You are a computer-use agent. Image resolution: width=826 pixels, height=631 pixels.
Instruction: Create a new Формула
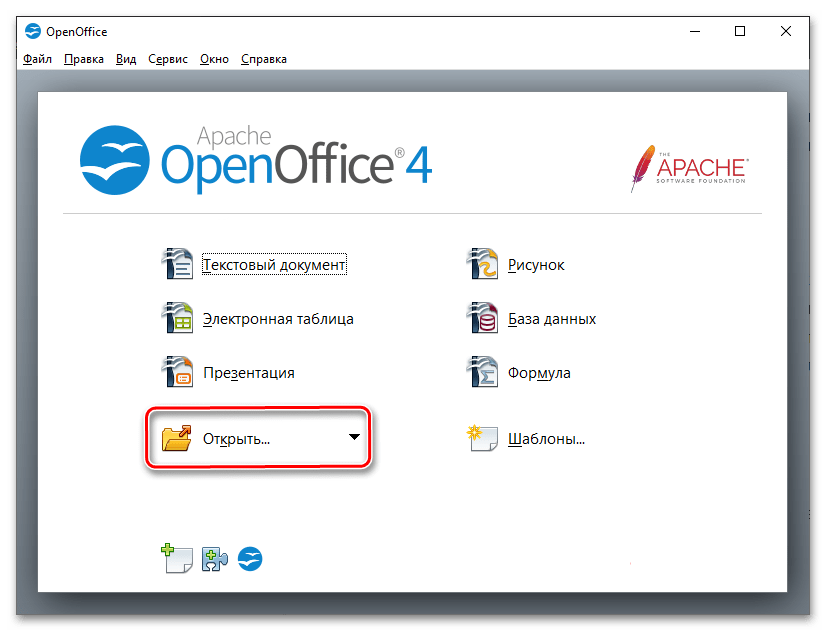pyautogui.click(x=539, y=373)
